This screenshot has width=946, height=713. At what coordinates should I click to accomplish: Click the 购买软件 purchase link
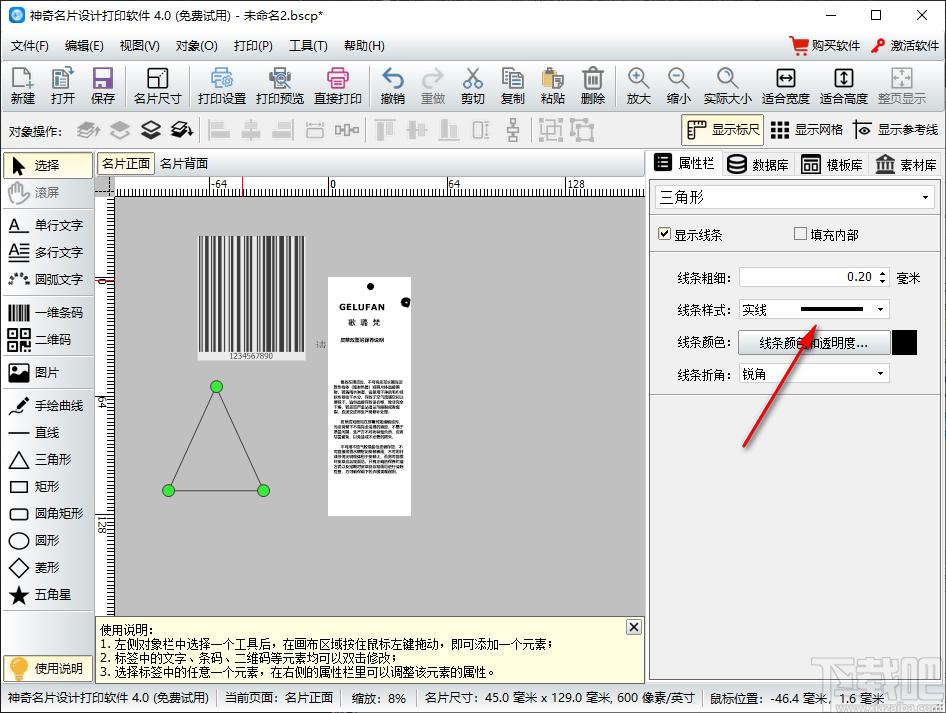pos(825,46)
